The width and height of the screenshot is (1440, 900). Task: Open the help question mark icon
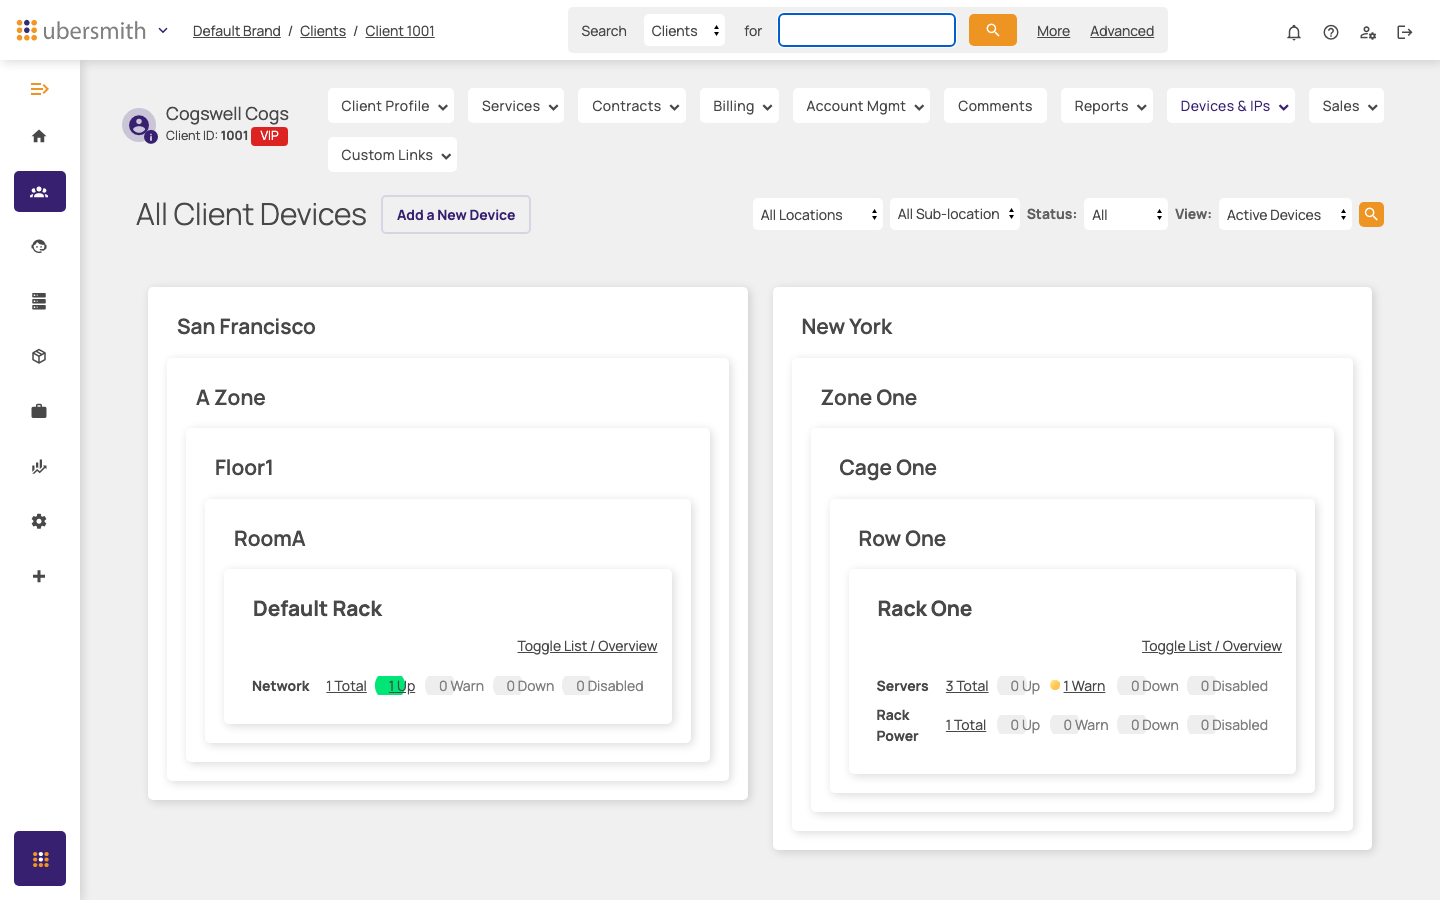[1331, 32]
